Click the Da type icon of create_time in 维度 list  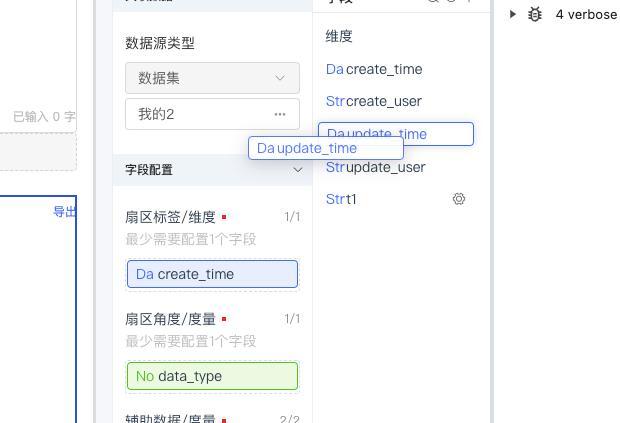[x=335, y=69]
